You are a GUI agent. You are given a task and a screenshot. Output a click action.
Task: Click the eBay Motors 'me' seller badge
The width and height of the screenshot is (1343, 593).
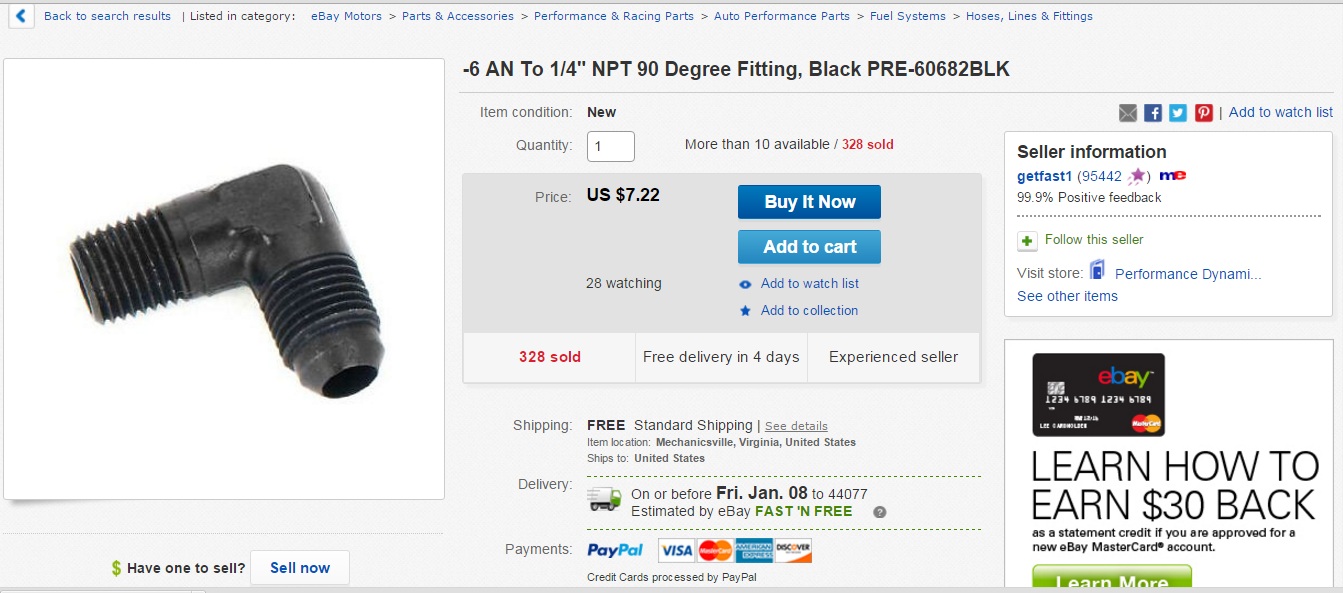click(1173, 176)
